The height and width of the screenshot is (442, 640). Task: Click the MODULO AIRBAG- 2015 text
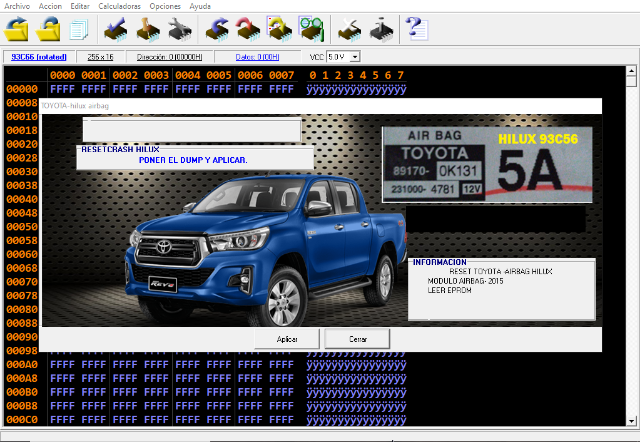[465, 281]
